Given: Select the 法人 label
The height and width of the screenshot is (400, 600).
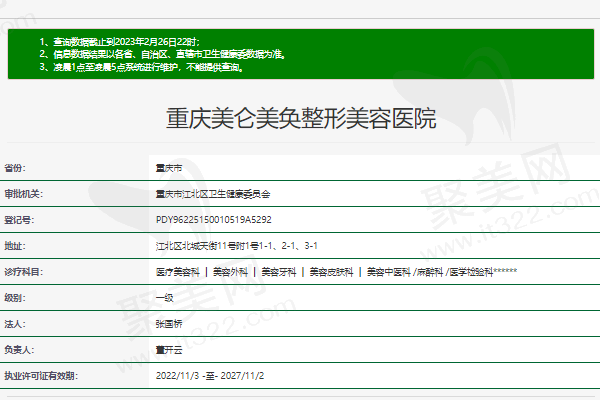Looking at the screenshot, I should click(15, 324).
